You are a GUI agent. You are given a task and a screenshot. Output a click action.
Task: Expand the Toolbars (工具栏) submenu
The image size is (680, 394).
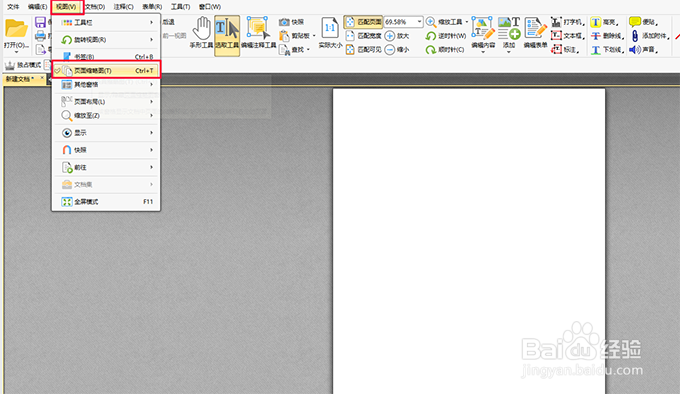tap(106, 22)
